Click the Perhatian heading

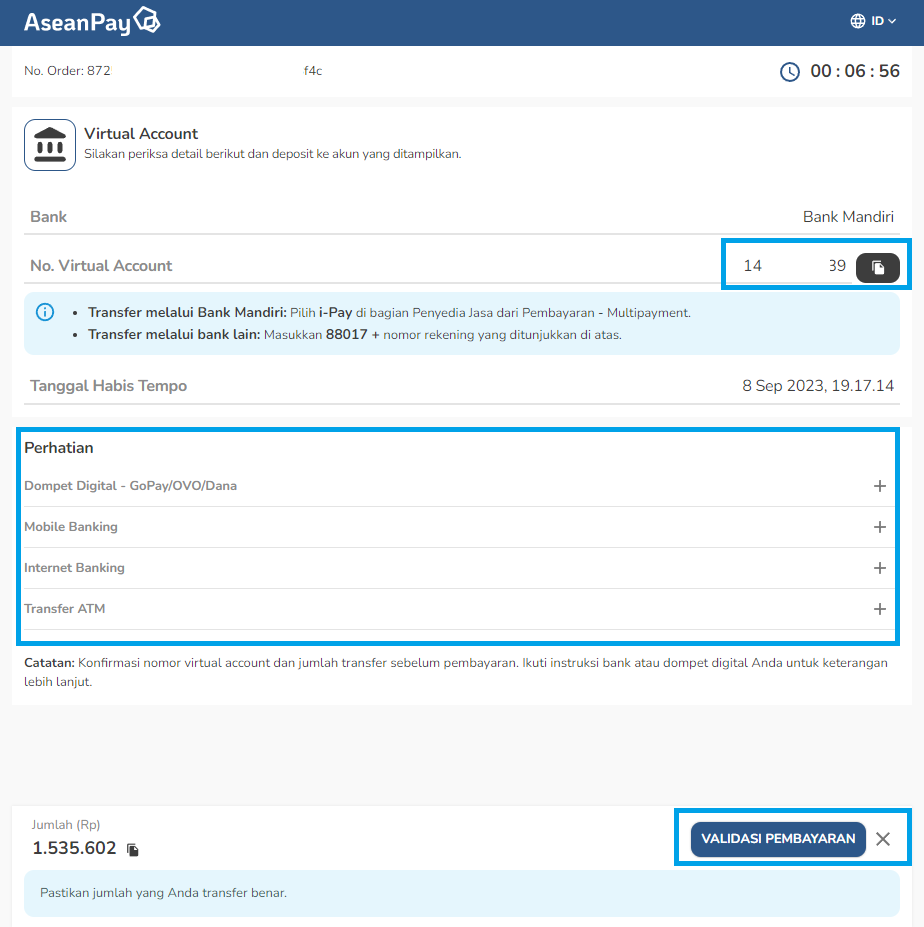coord(59,448)
